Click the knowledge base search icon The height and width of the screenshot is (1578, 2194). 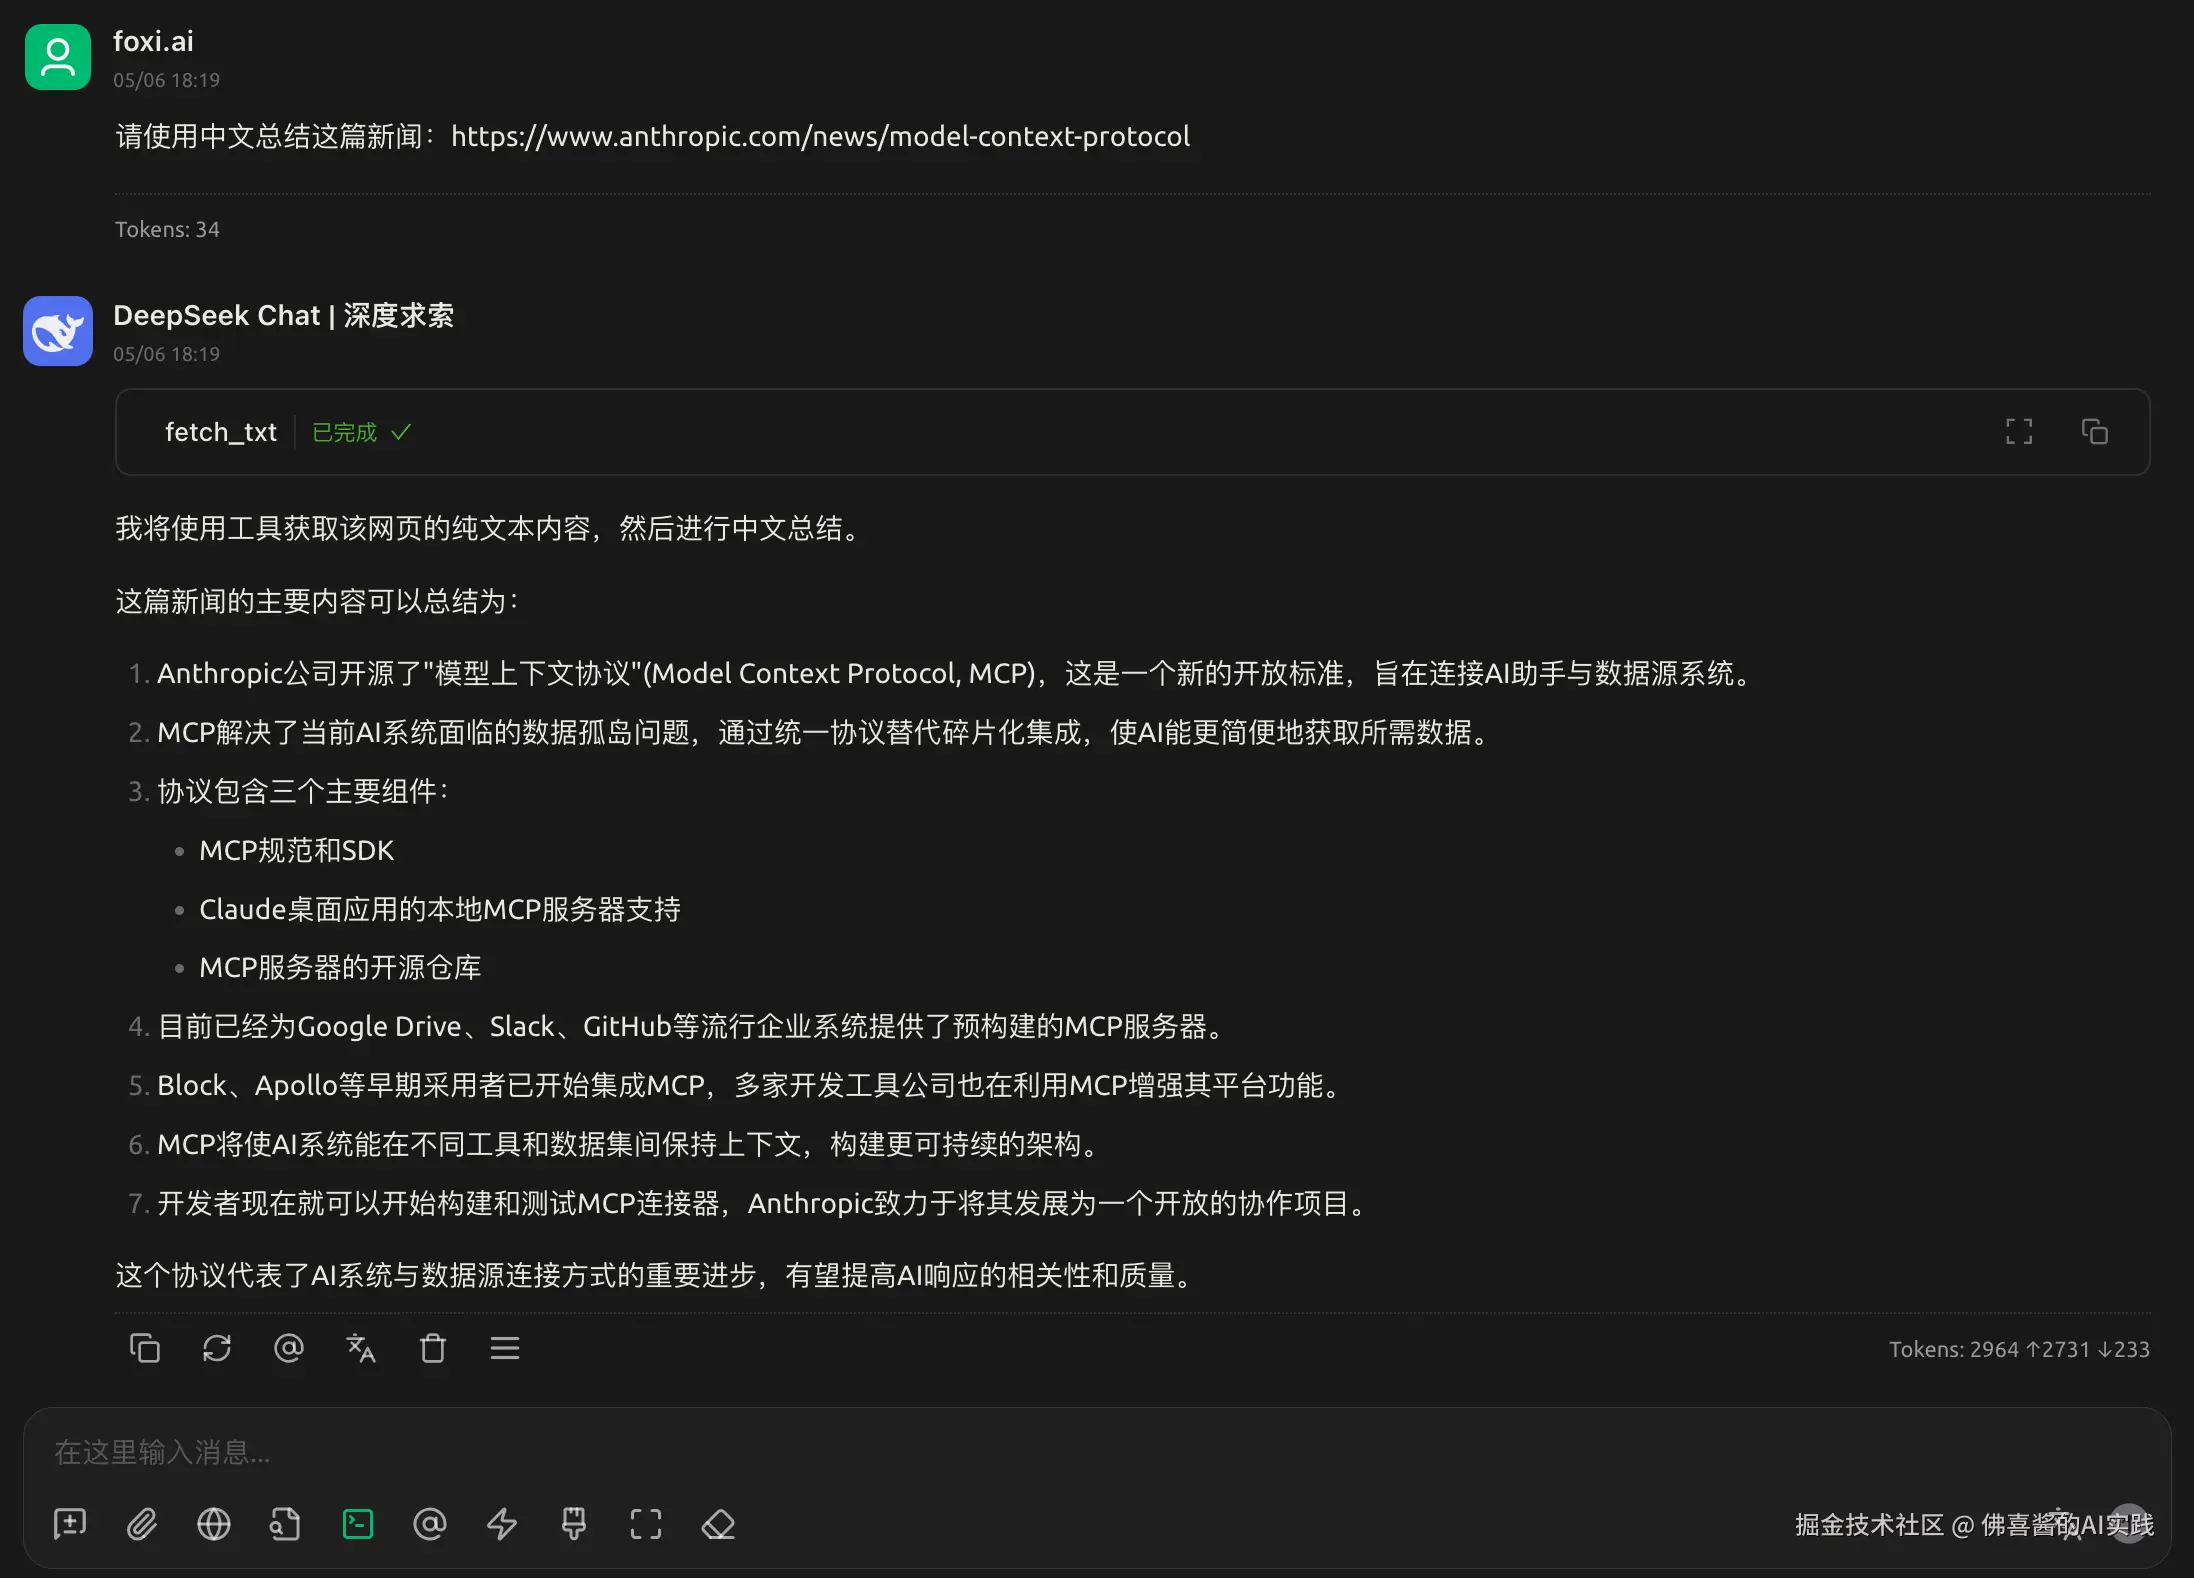coord(285,1524)
